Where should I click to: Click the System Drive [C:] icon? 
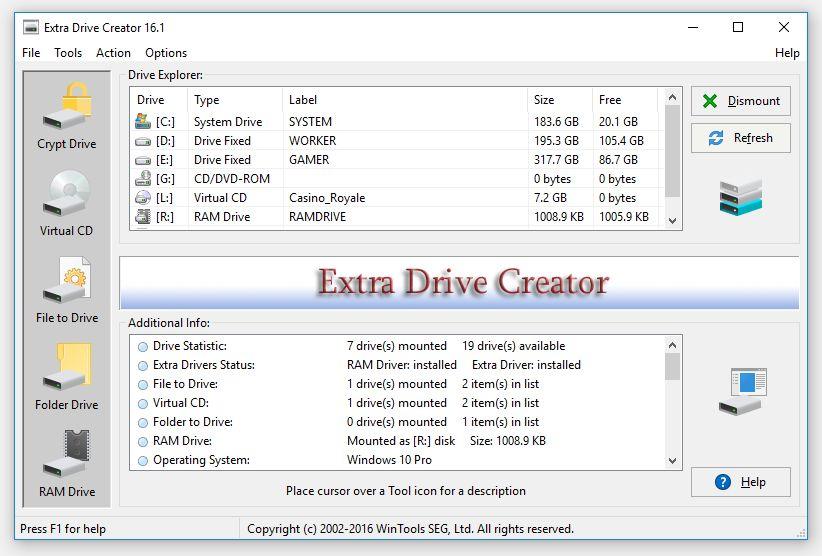(x=143, y=121)
